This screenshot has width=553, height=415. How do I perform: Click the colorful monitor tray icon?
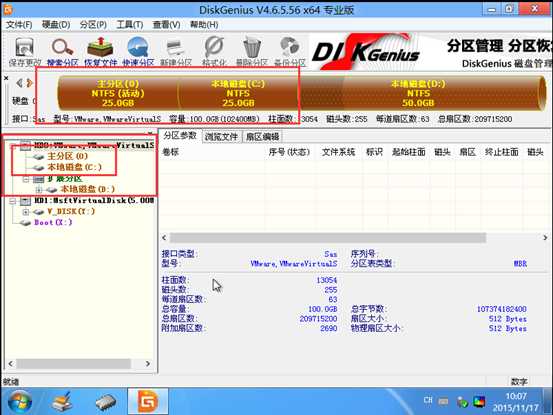(479, 402)
